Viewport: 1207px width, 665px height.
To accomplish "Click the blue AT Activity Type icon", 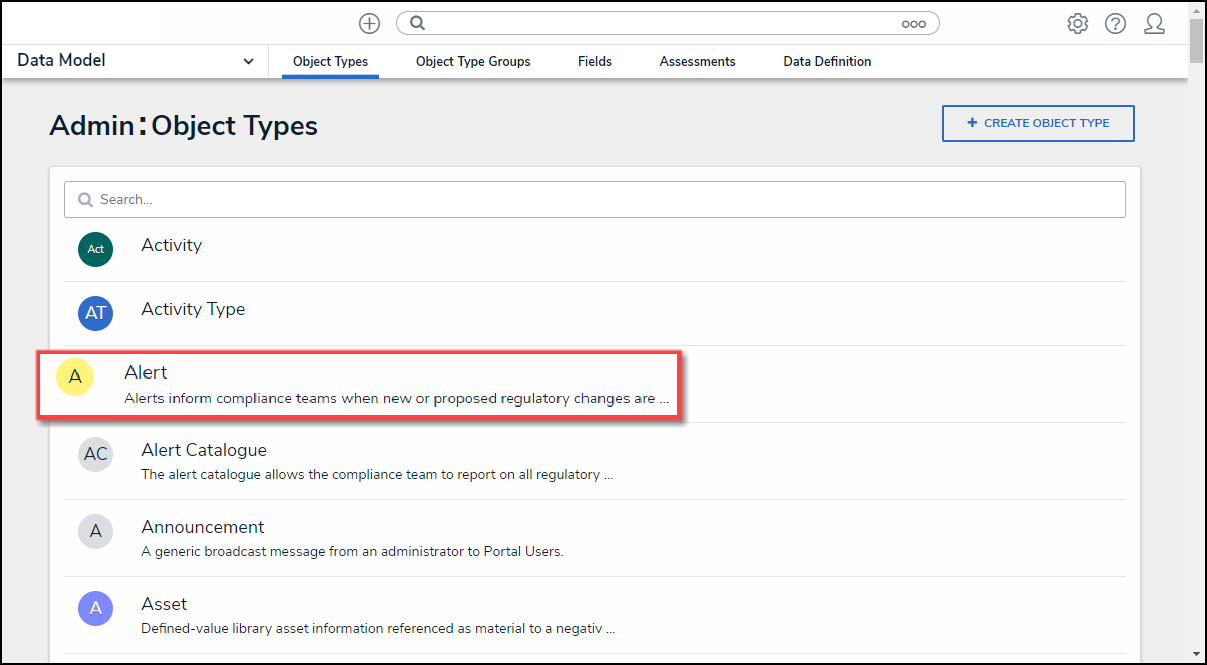I will tap(95, 313).
